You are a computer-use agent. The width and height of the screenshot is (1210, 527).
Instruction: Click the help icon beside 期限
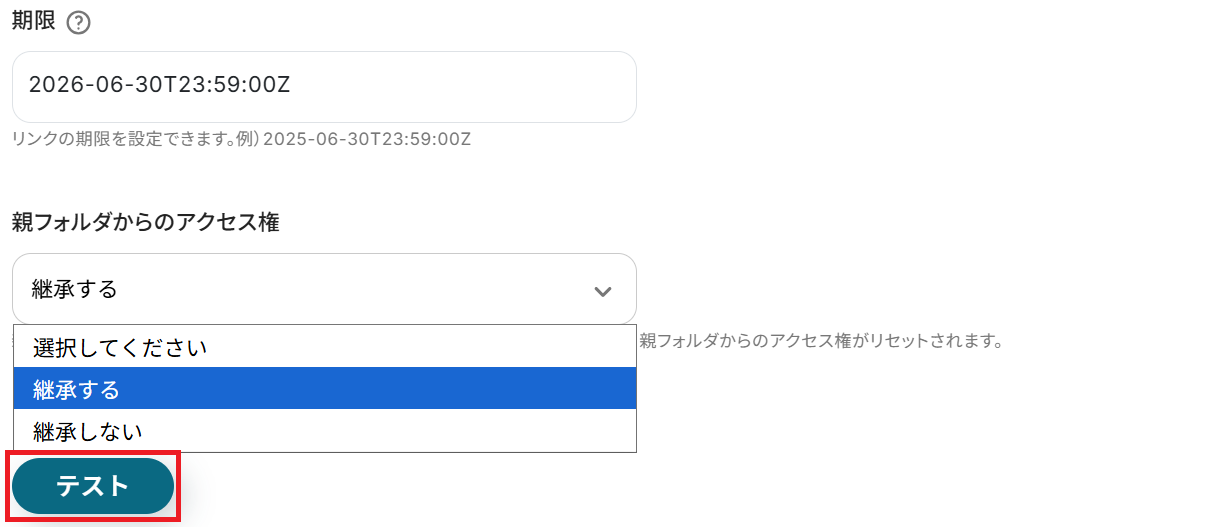click(78, 22)
